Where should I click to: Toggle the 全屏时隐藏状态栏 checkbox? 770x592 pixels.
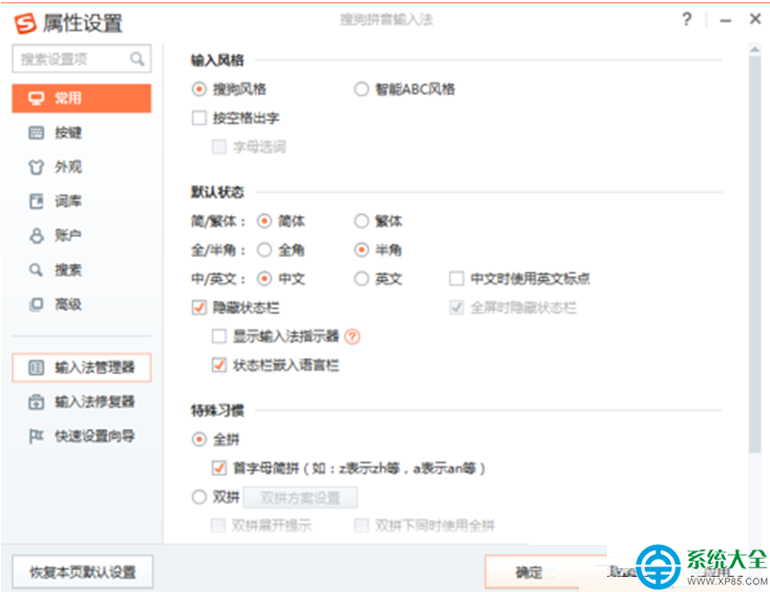[x=457, y=308]
